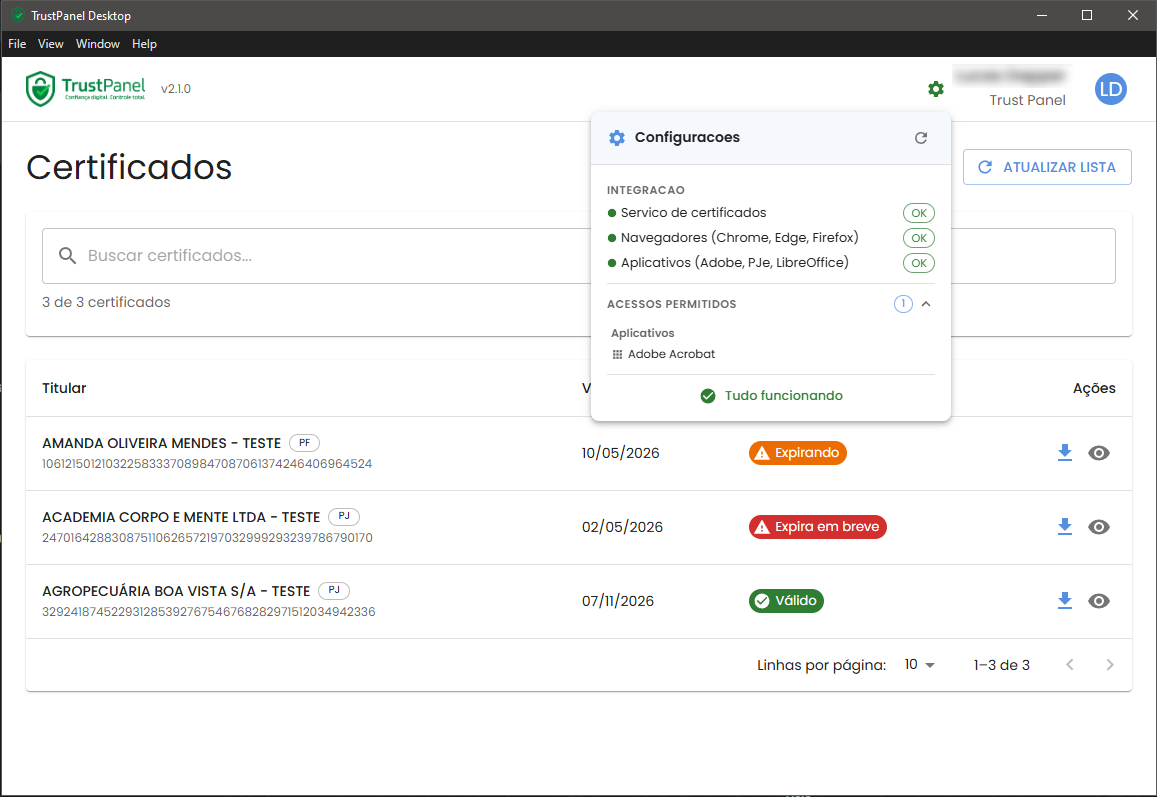
Task: Click Navegadores (Chrome, Edge, Firefox) row
Action: click(770, 238)
